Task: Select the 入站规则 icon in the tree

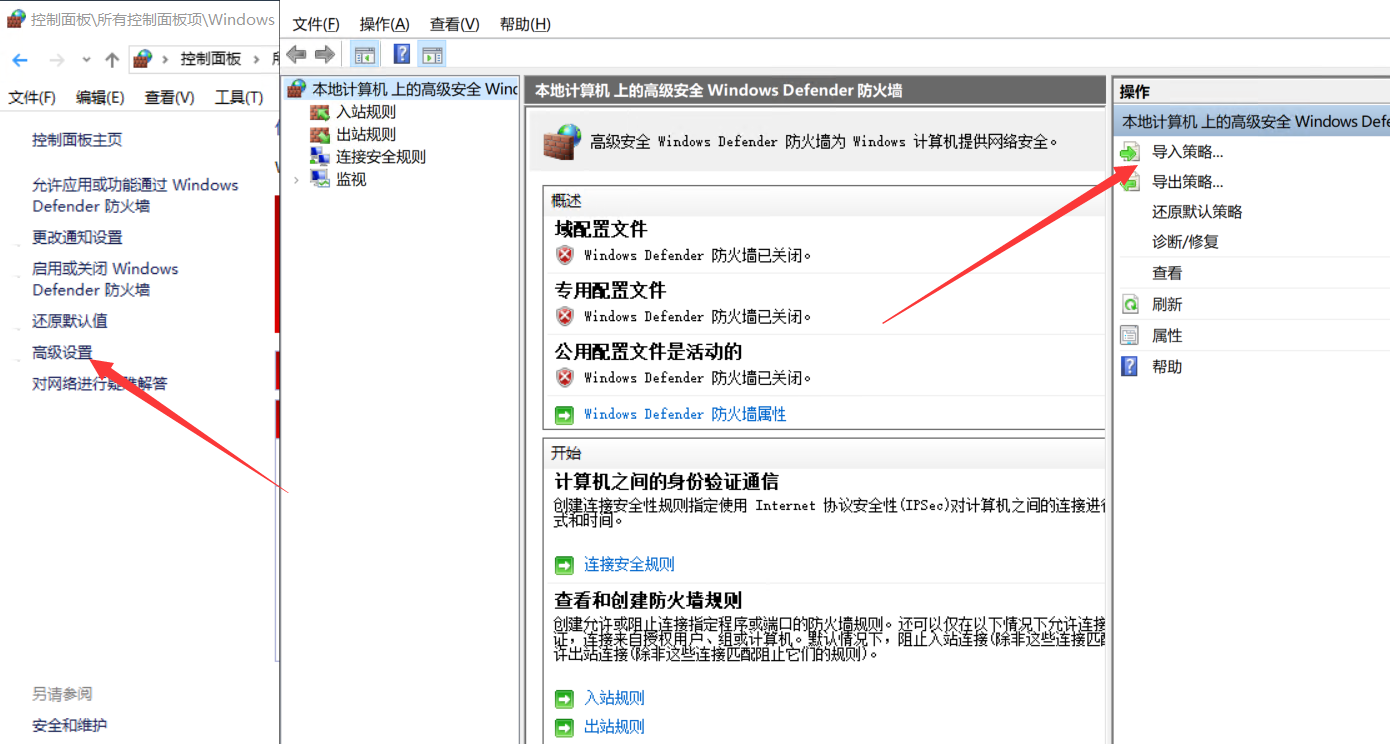Action: 320,112
